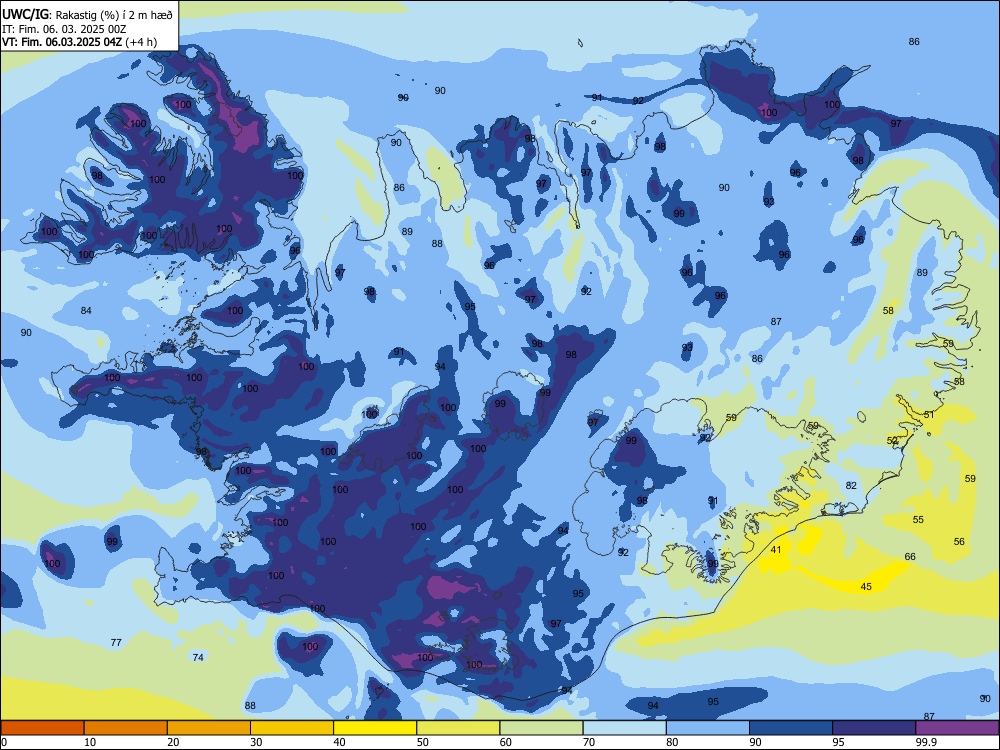1000x750 pixels.
Task: Click the 90–95 dark blue legend swatch
Action: point(791,728)
